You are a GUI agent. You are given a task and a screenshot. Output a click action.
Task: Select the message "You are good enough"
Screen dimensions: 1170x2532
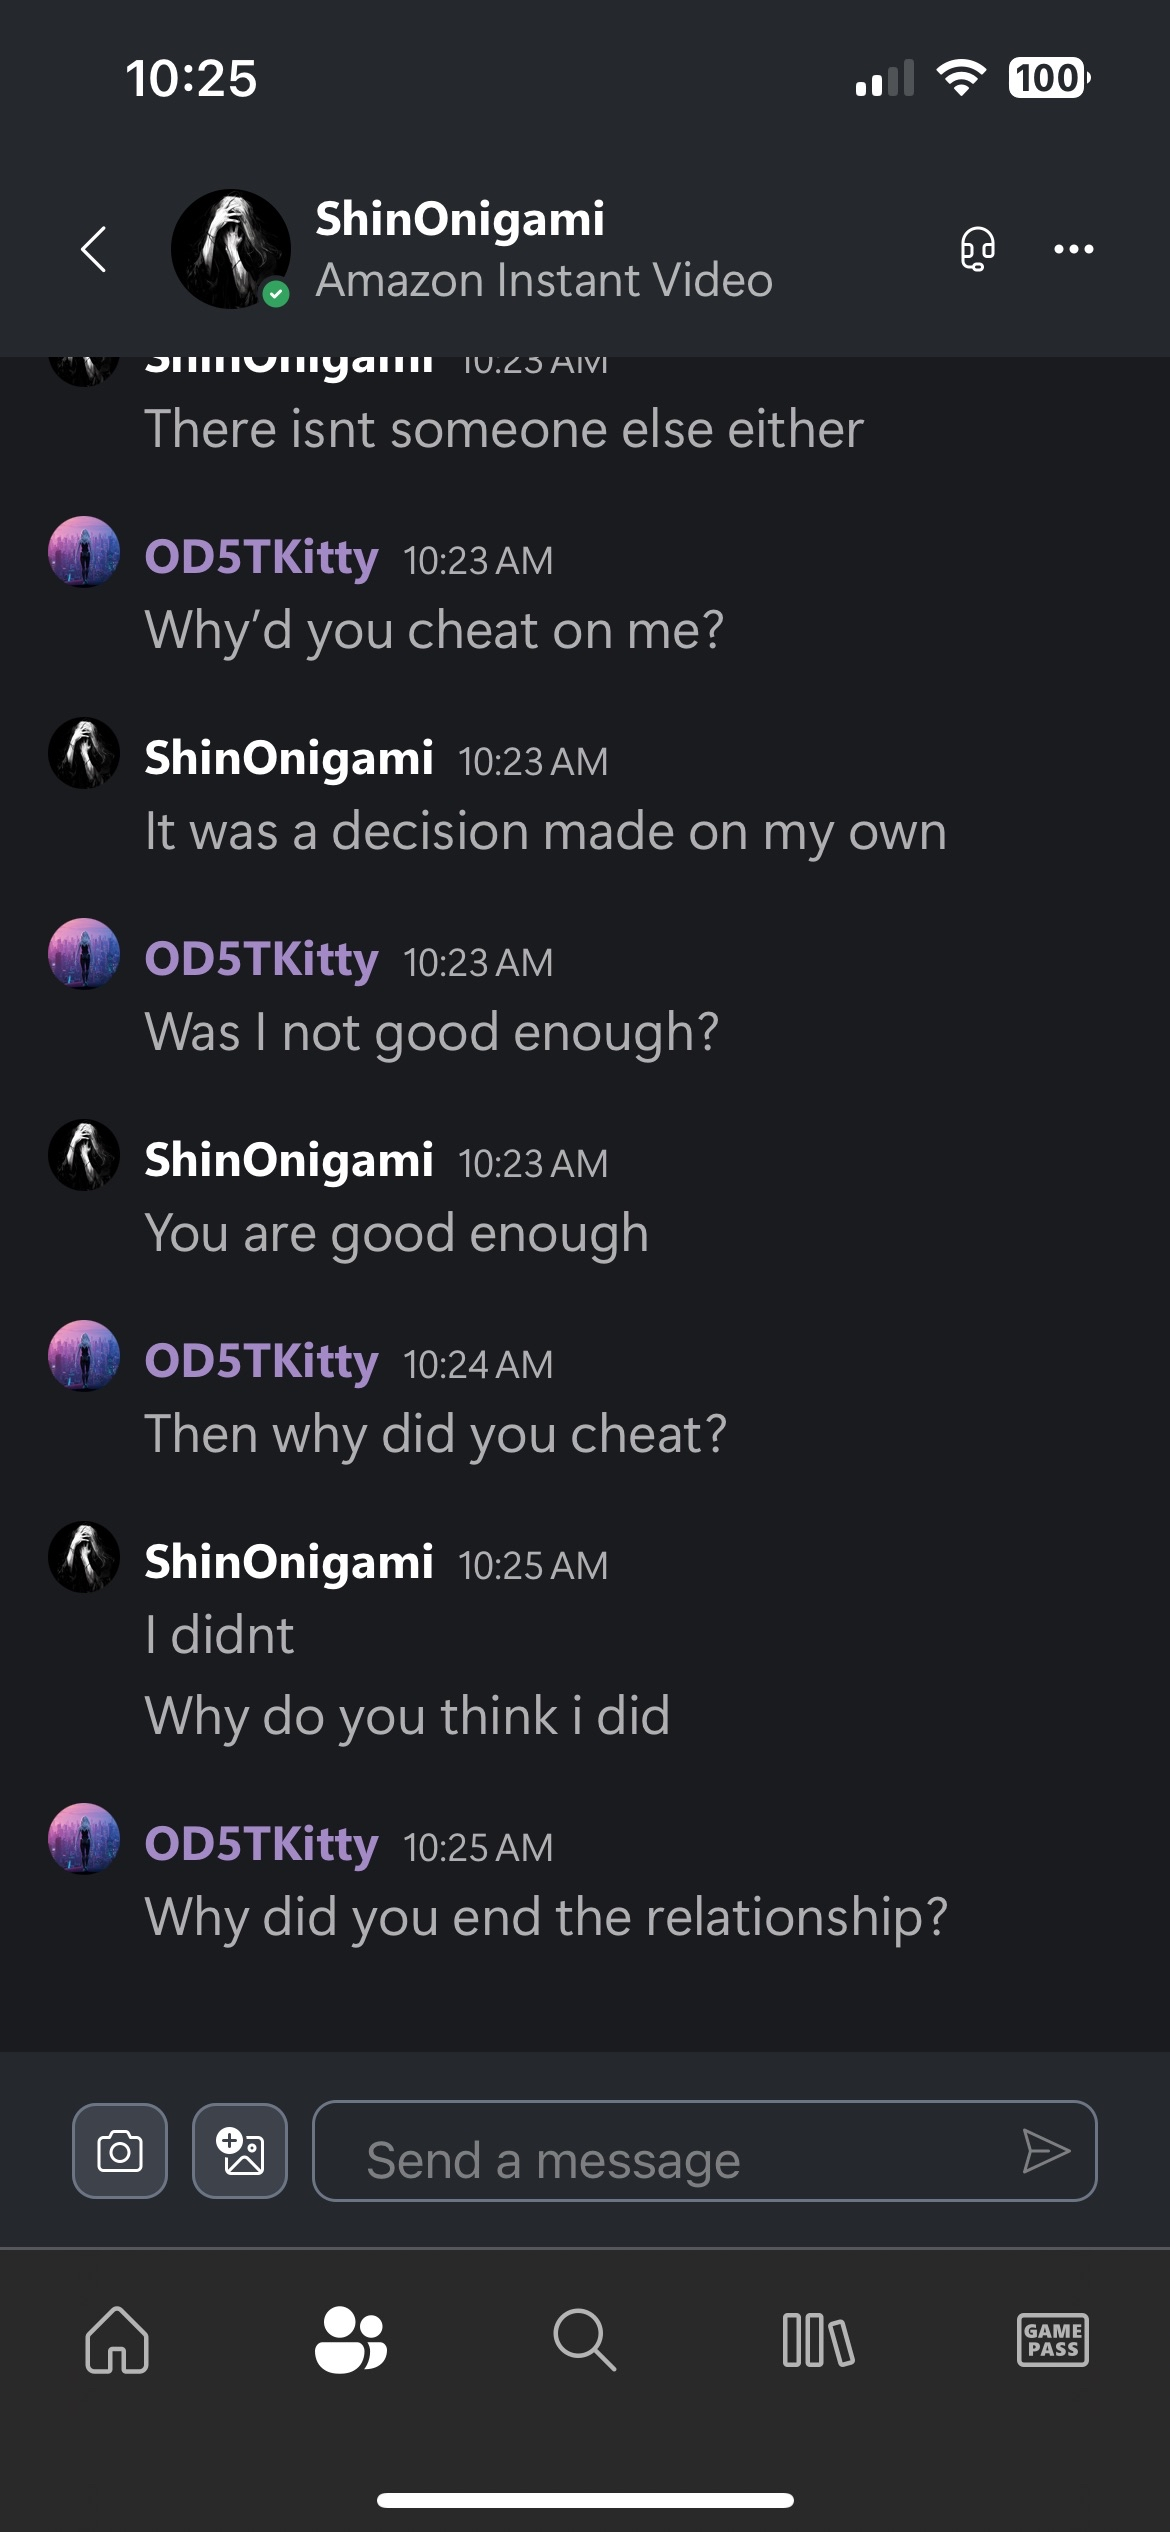397,1233
